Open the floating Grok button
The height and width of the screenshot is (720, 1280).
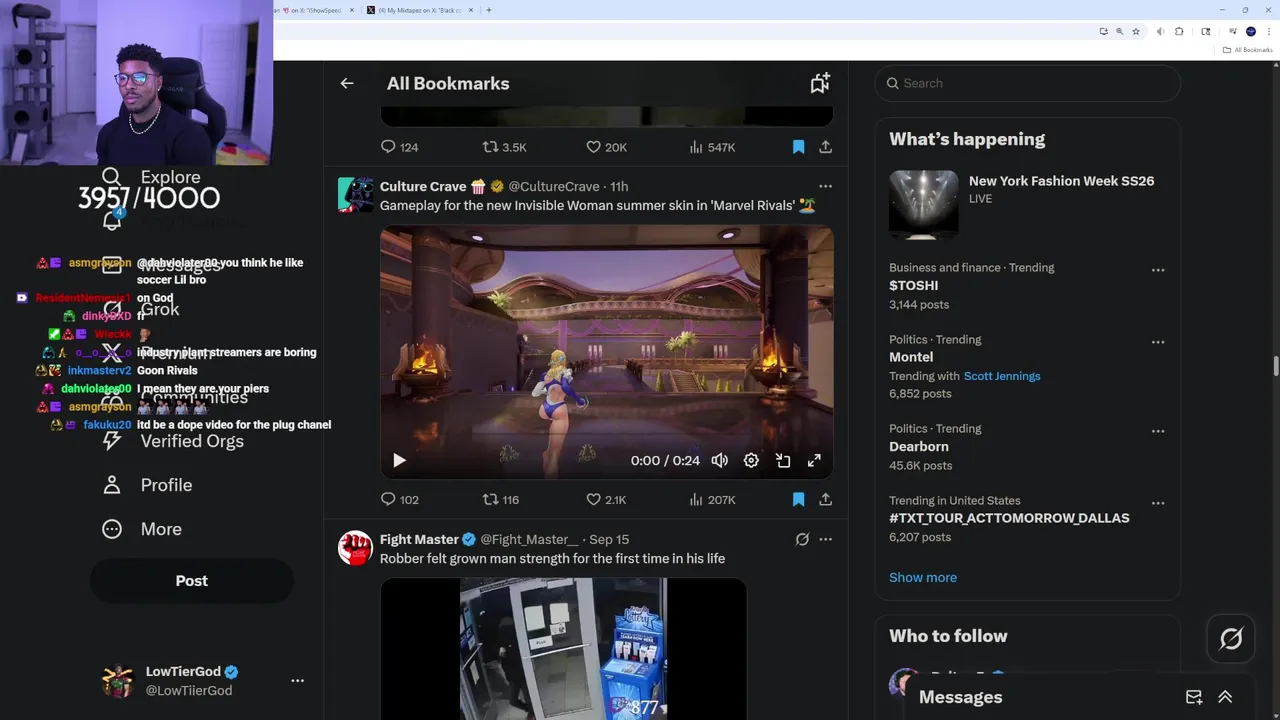[1231, 638]
